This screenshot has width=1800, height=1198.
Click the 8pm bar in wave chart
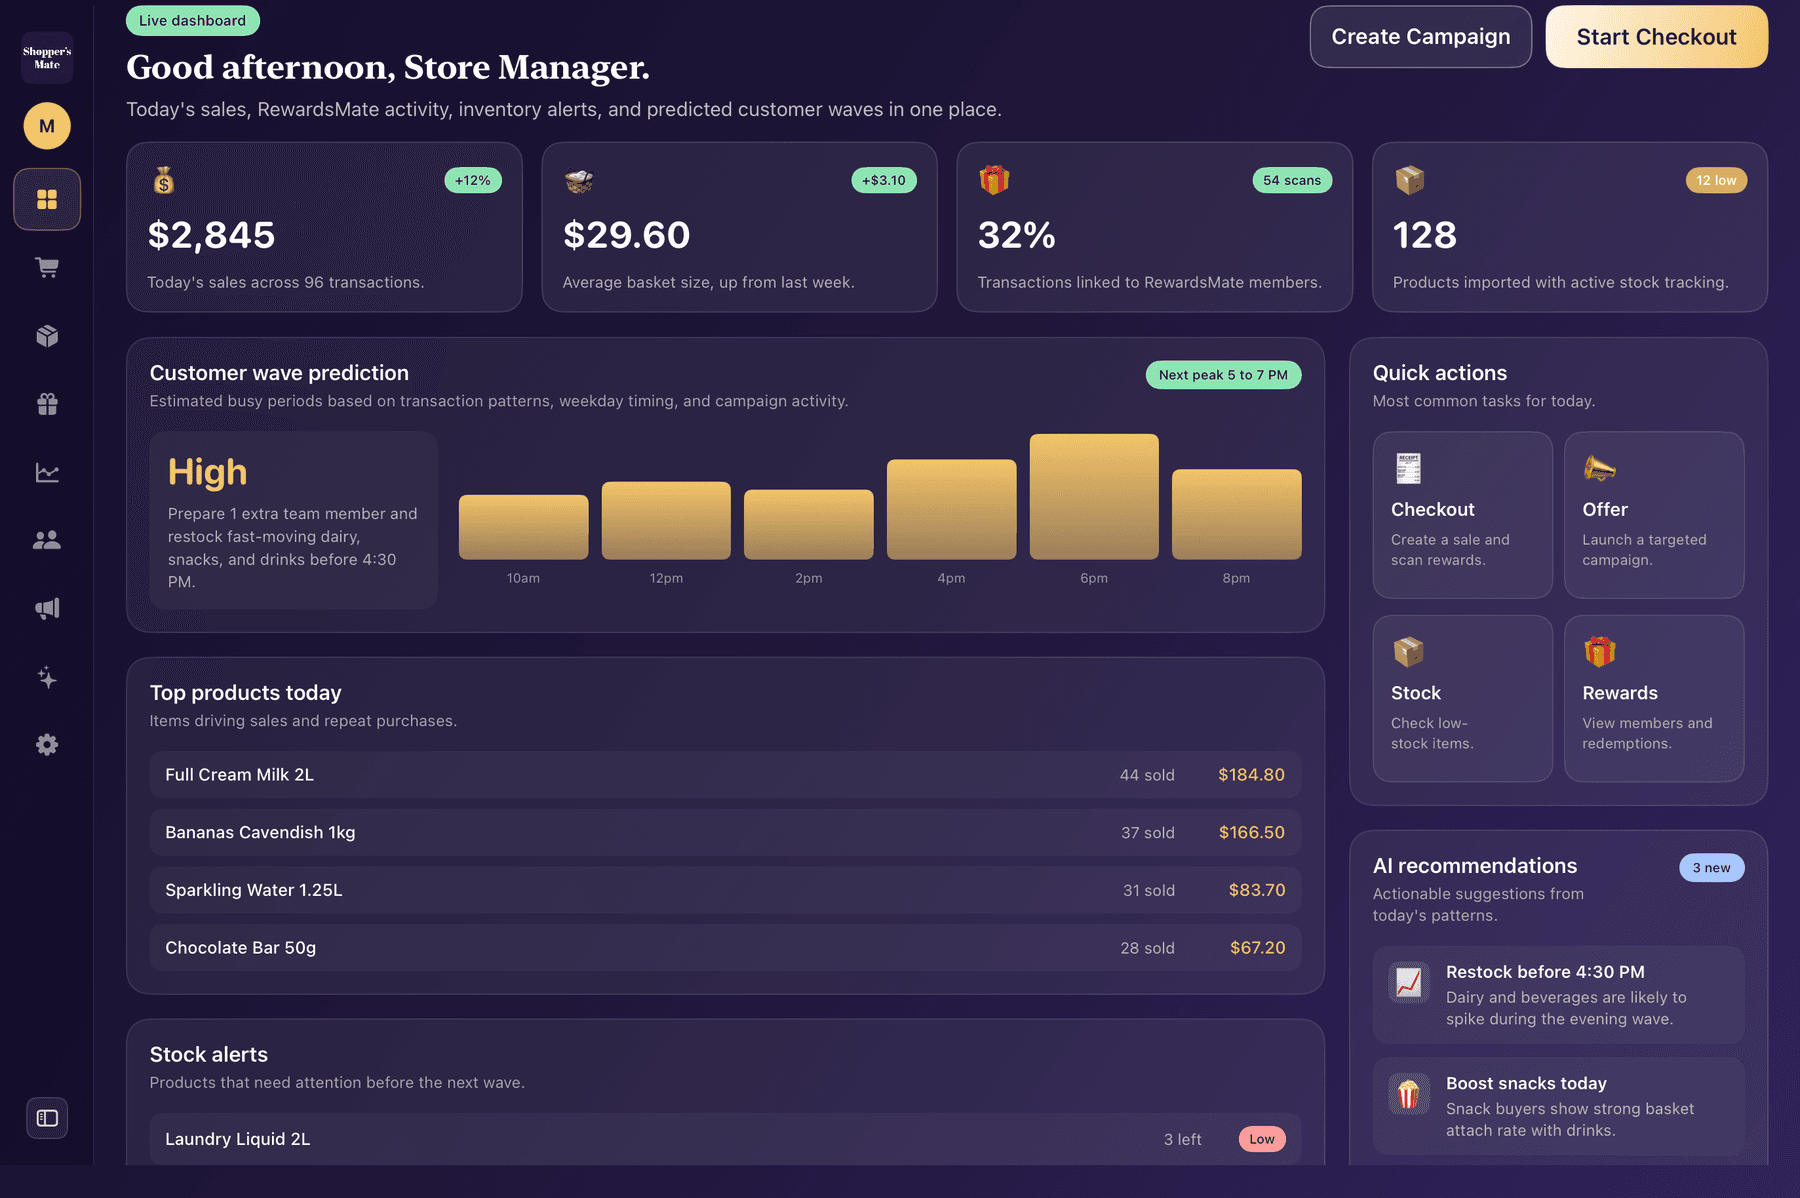click(x=1237, y=514)
